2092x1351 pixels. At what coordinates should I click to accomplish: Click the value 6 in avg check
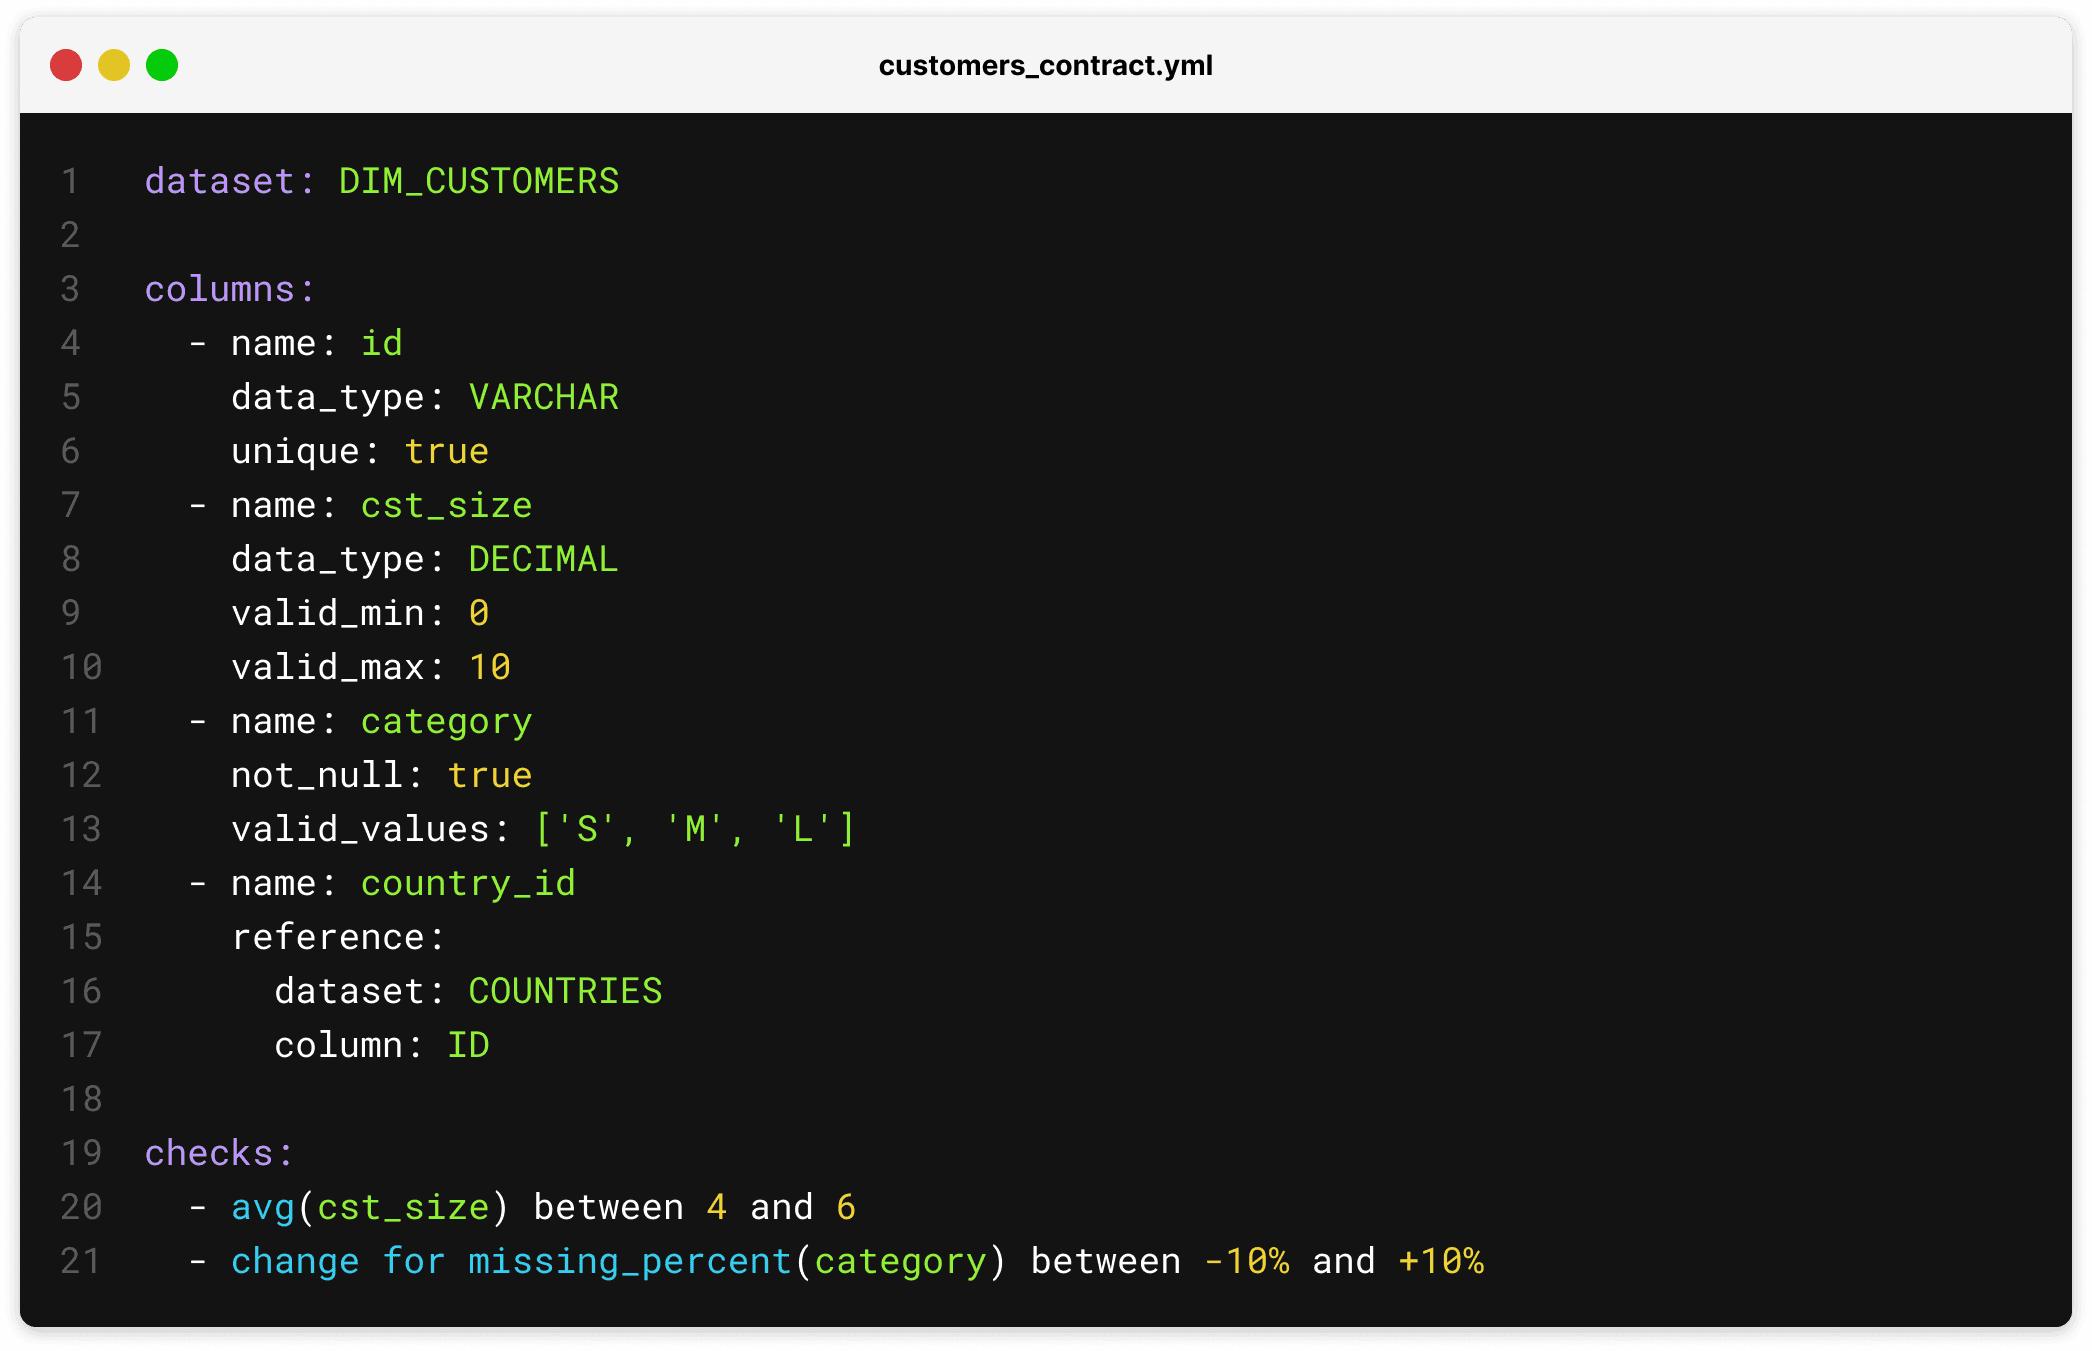(x=846, y=1207)
